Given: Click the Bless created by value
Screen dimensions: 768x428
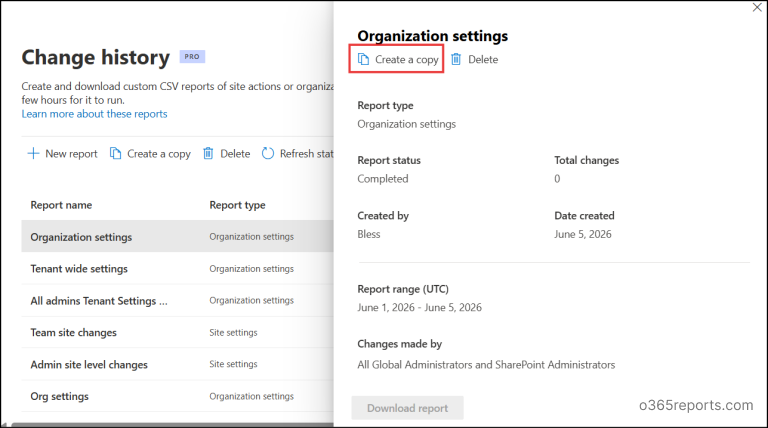Looking at the screenshot, I should pyautogui.click(x=369, y=234).
